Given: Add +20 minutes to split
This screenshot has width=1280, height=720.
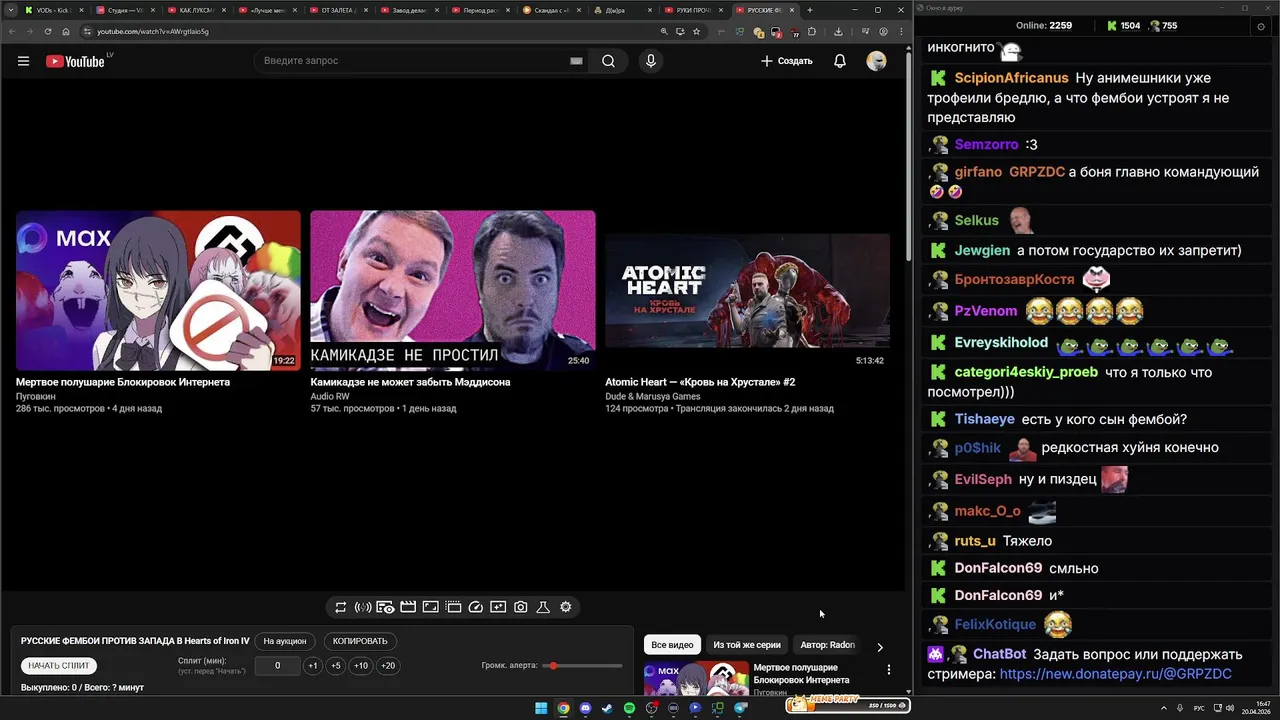Looking at the screenshot, I should click(x=388, y=666).
